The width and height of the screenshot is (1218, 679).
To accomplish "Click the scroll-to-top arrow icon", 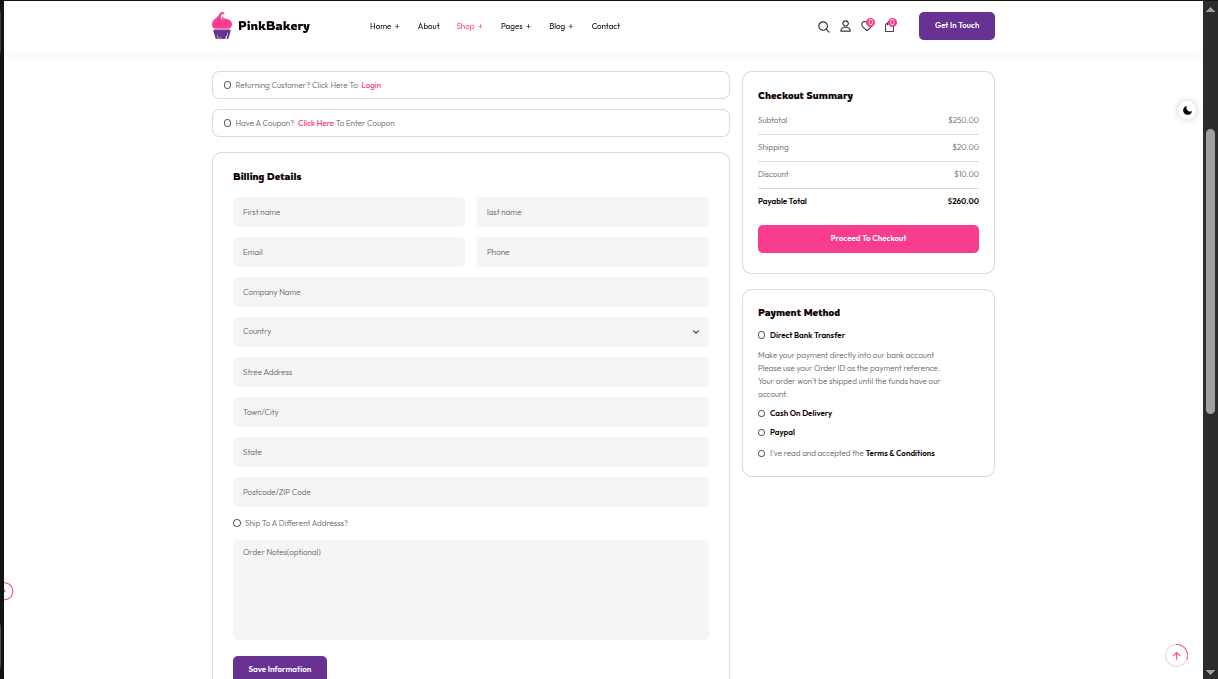I will [x=1176, y=656].
